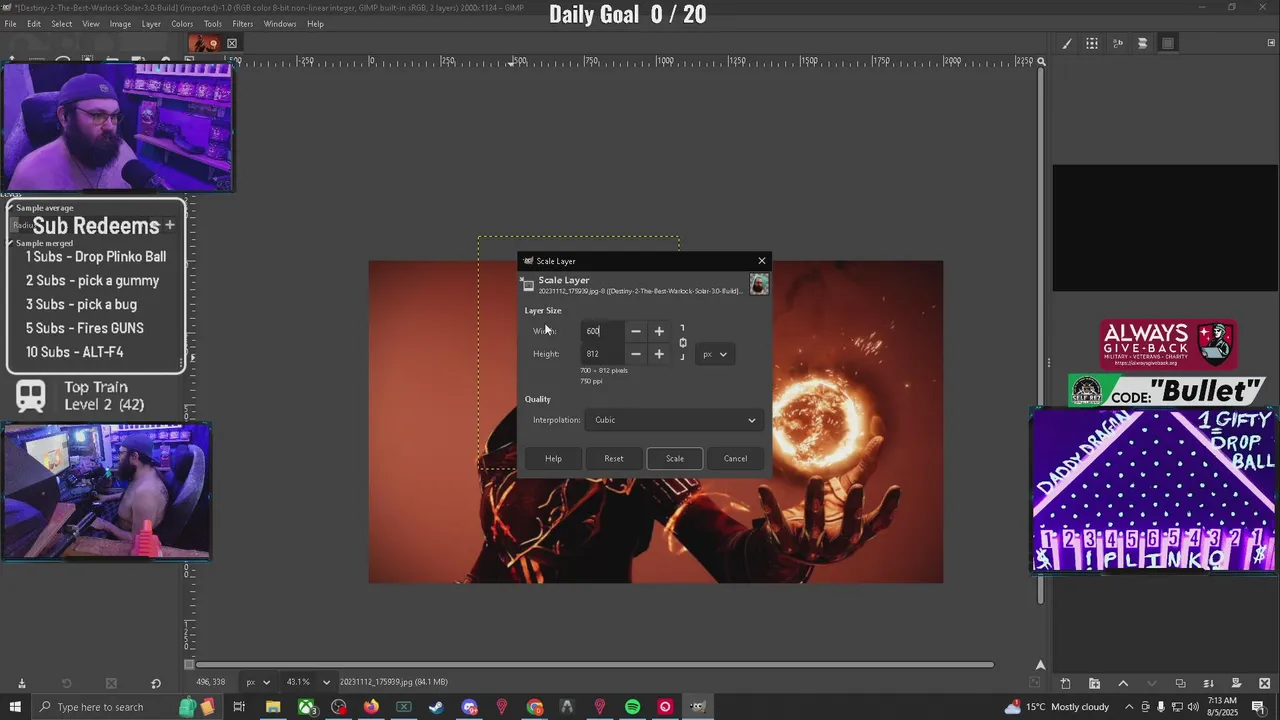Open the Windows menu

pyautogui.click(x=280, y=24)
